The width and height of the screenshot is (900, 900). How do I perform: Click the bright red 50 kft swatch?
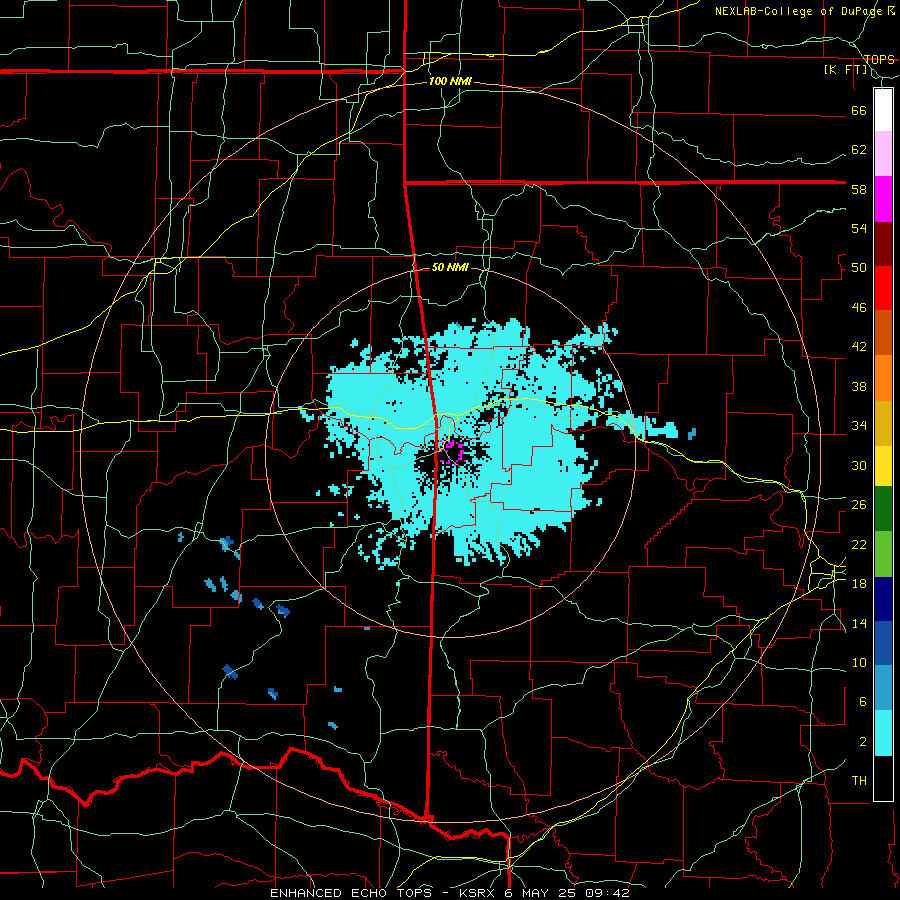(883, 288)
